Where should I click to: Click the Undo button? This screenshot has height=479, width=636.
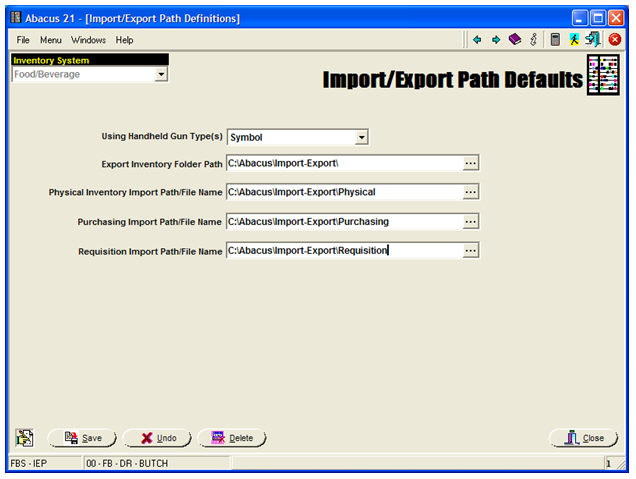(158, 438)
